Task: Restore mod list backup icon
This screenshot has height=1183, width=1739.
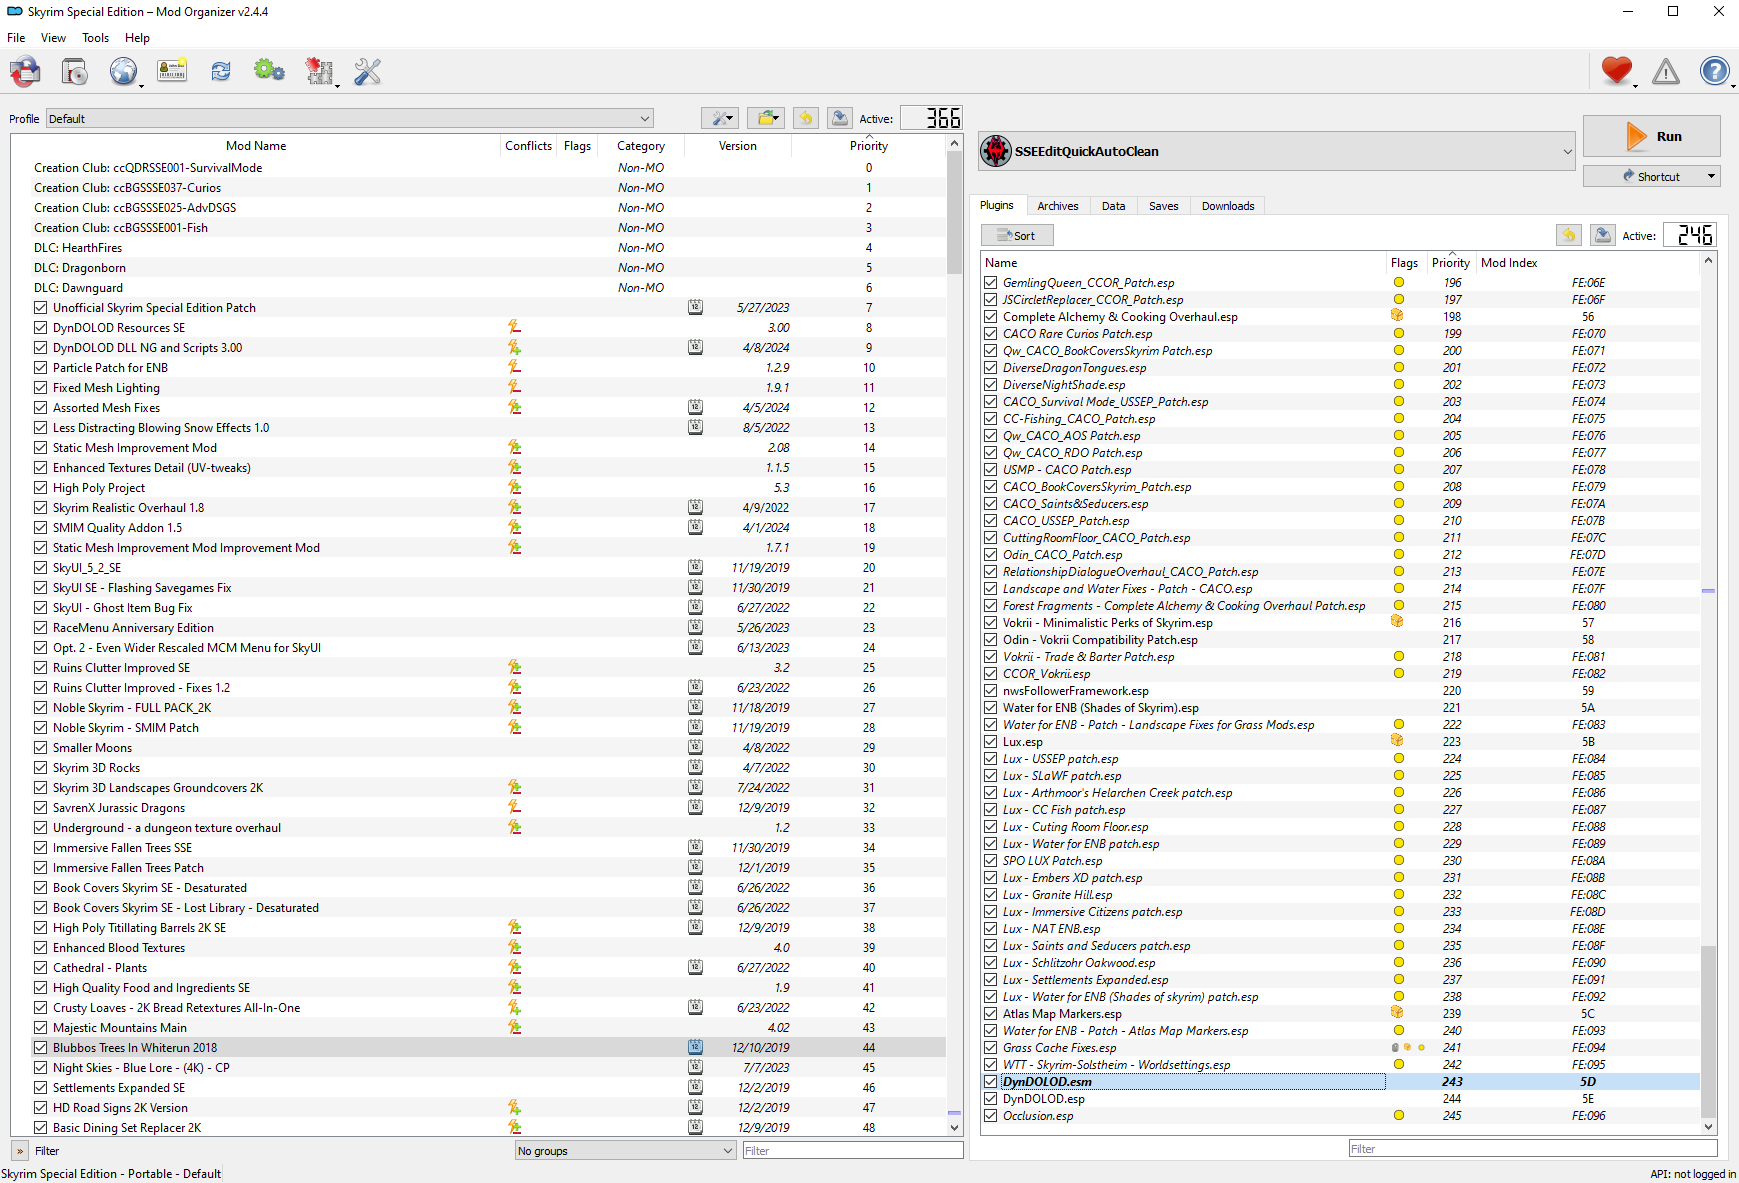Action: (806, 118)
